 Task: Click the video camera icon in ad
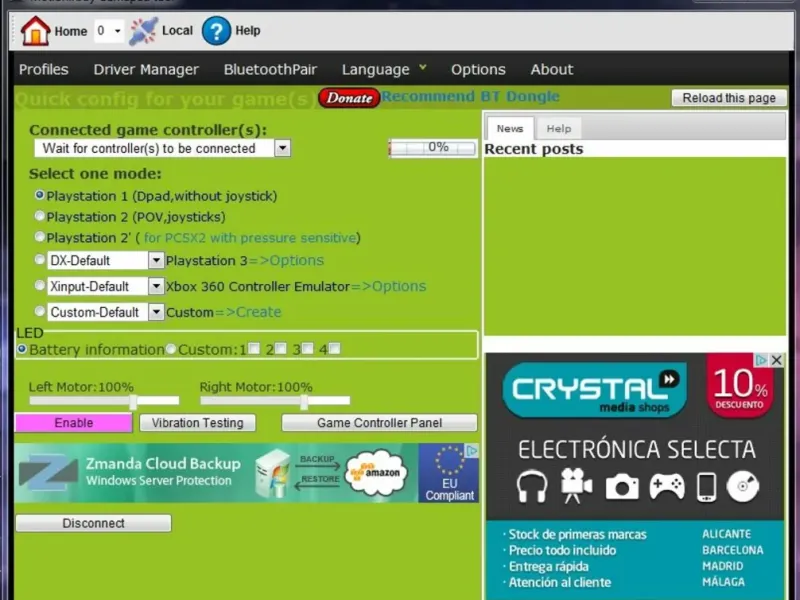point(576,486)
